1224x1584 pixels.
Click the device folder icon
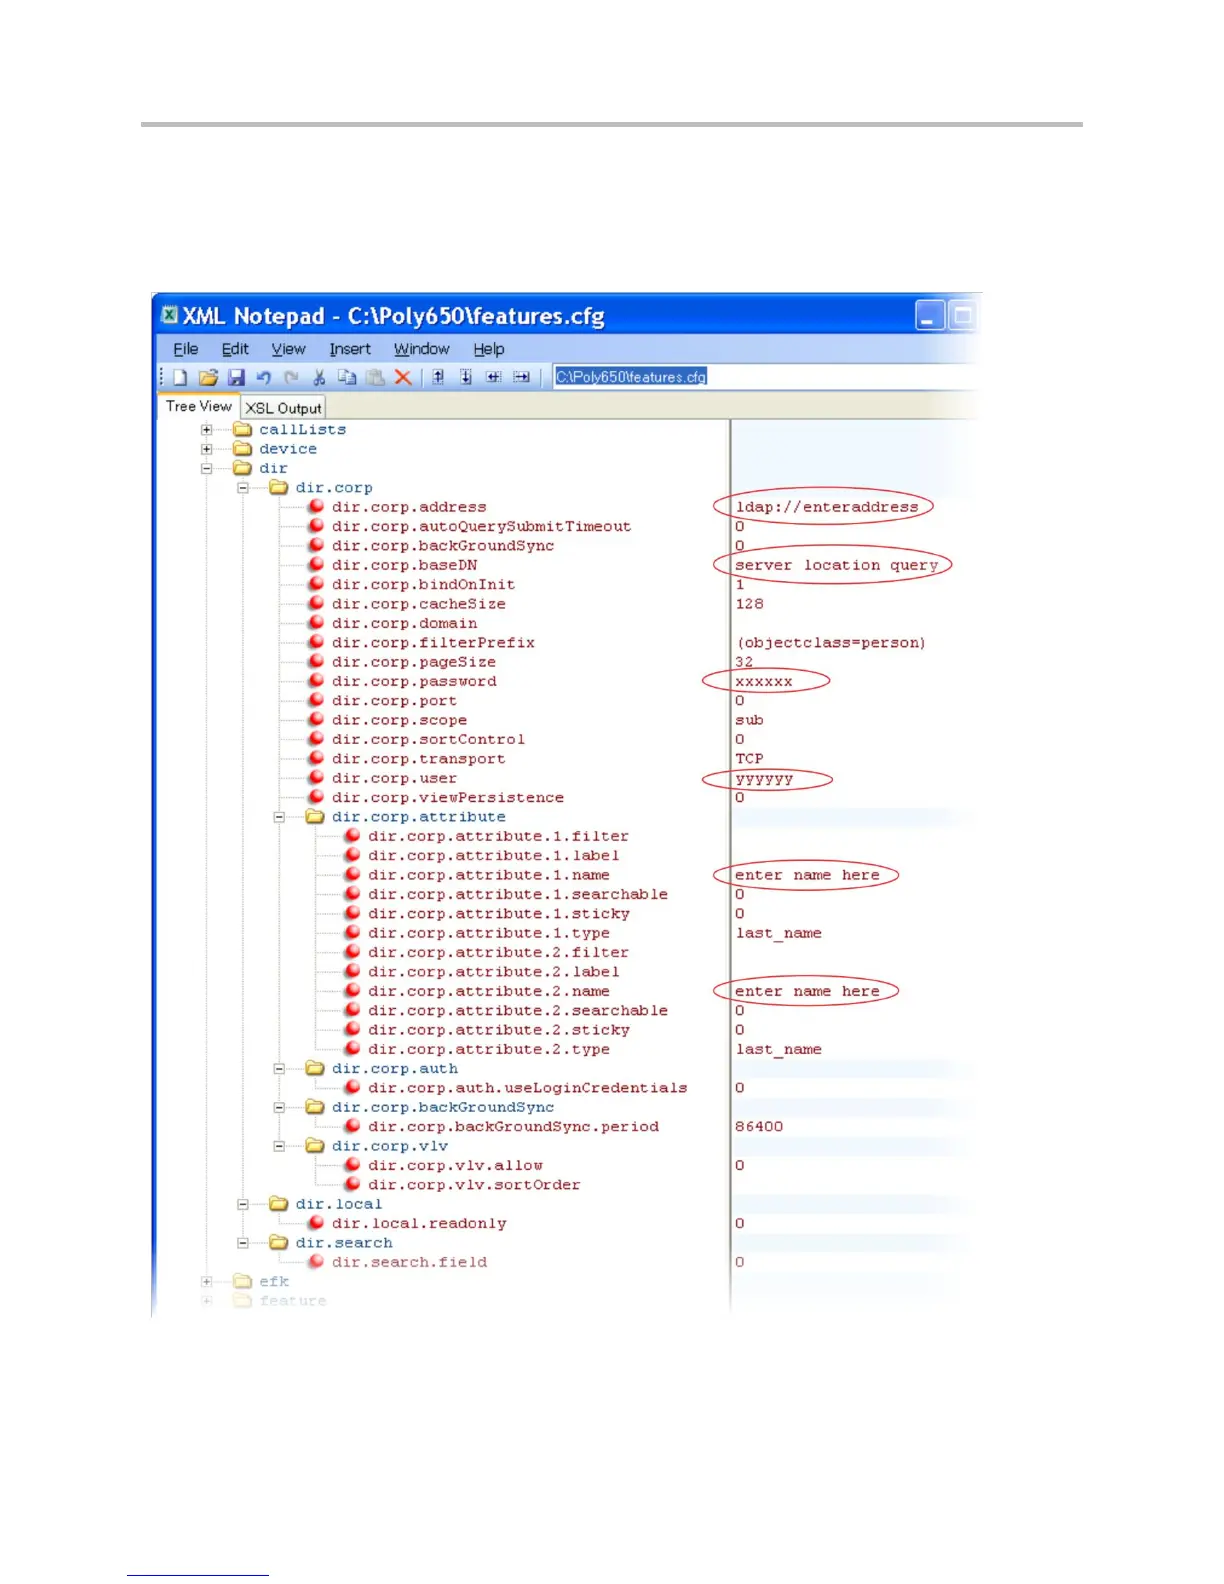242,448
